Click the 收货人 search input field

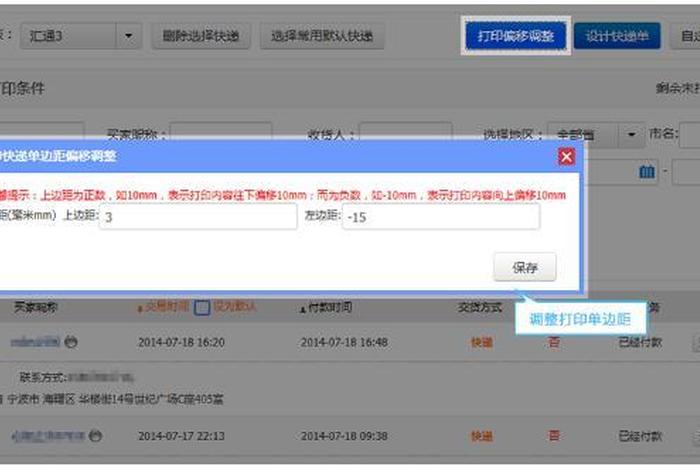[x=405, y=134]
